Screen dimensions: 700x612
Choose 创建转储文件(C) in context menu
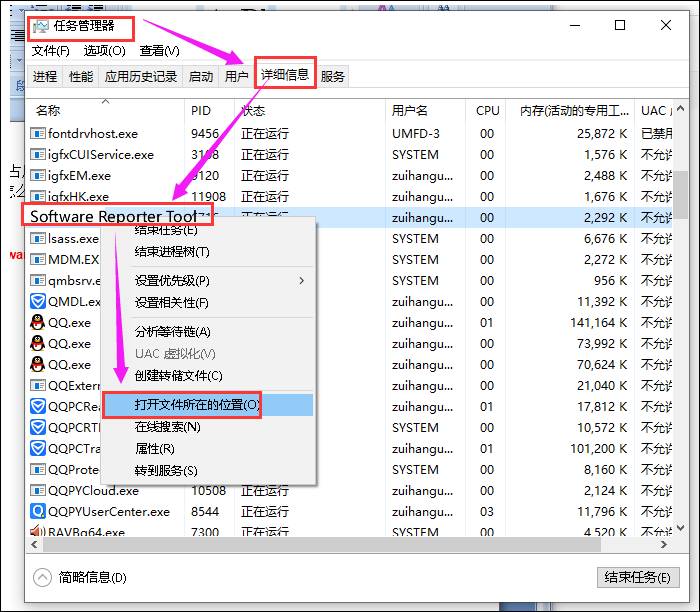(178, 375)
